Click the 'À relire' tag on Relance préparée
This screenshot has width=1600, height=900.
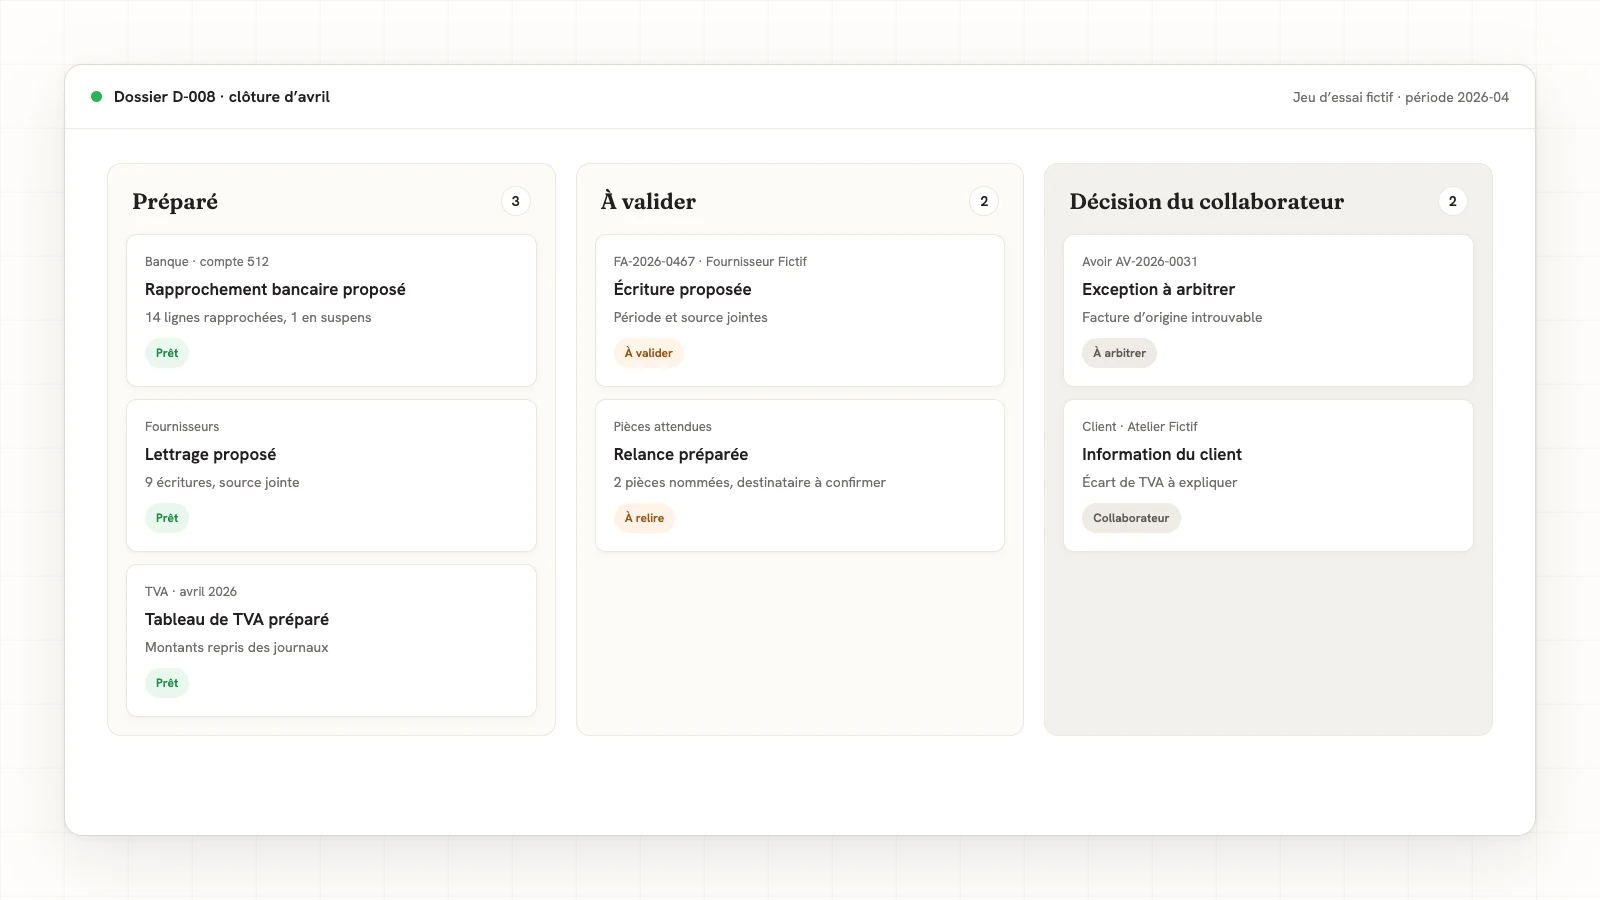point(644,518)
